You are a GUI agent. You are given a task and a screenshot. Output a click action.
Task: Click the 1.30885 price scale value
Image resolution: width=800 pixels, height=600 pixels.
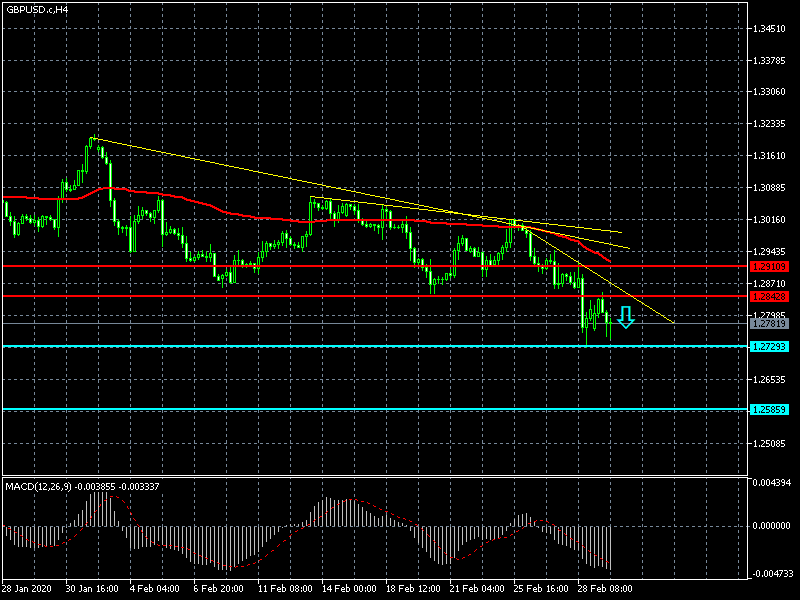[769, 188]
